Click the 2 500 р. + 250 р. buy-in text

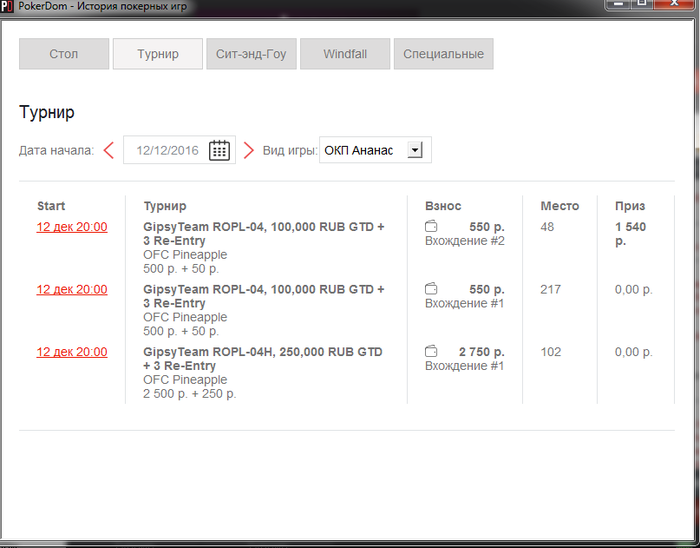(189, 394)
